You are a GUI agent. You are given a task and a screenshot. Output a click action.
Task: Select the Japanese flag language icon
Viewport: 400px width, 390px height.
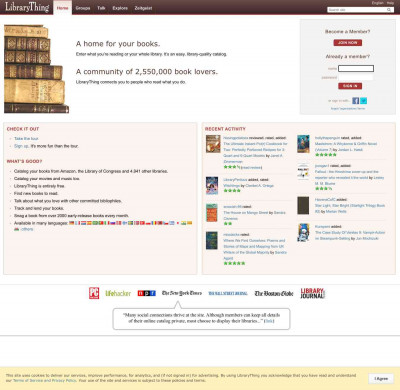pos(178,223)
